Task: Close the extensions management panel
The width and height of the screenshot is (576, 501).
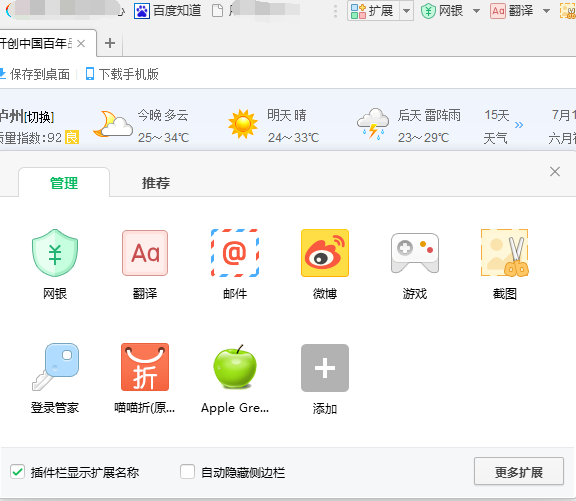Action: click(x=555, y=171)
